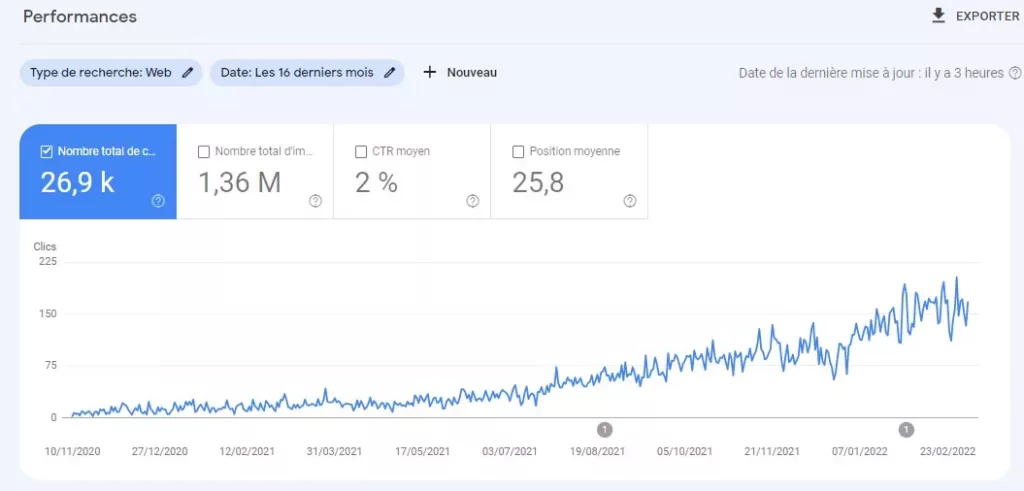The width and height of the screenshot is (1024, 491).
Task: Open the help icon in CTR moyen card
Action: (x=472, y=201)
